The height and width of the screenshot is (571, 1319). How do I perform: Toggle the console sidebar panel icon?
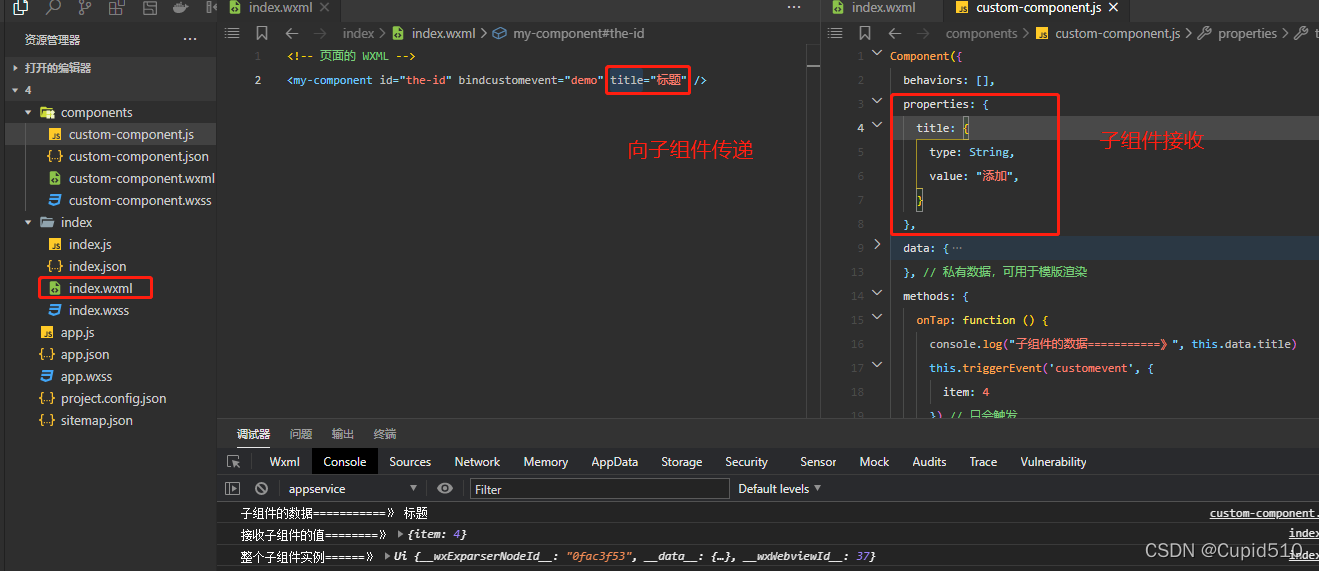[232, 489]
